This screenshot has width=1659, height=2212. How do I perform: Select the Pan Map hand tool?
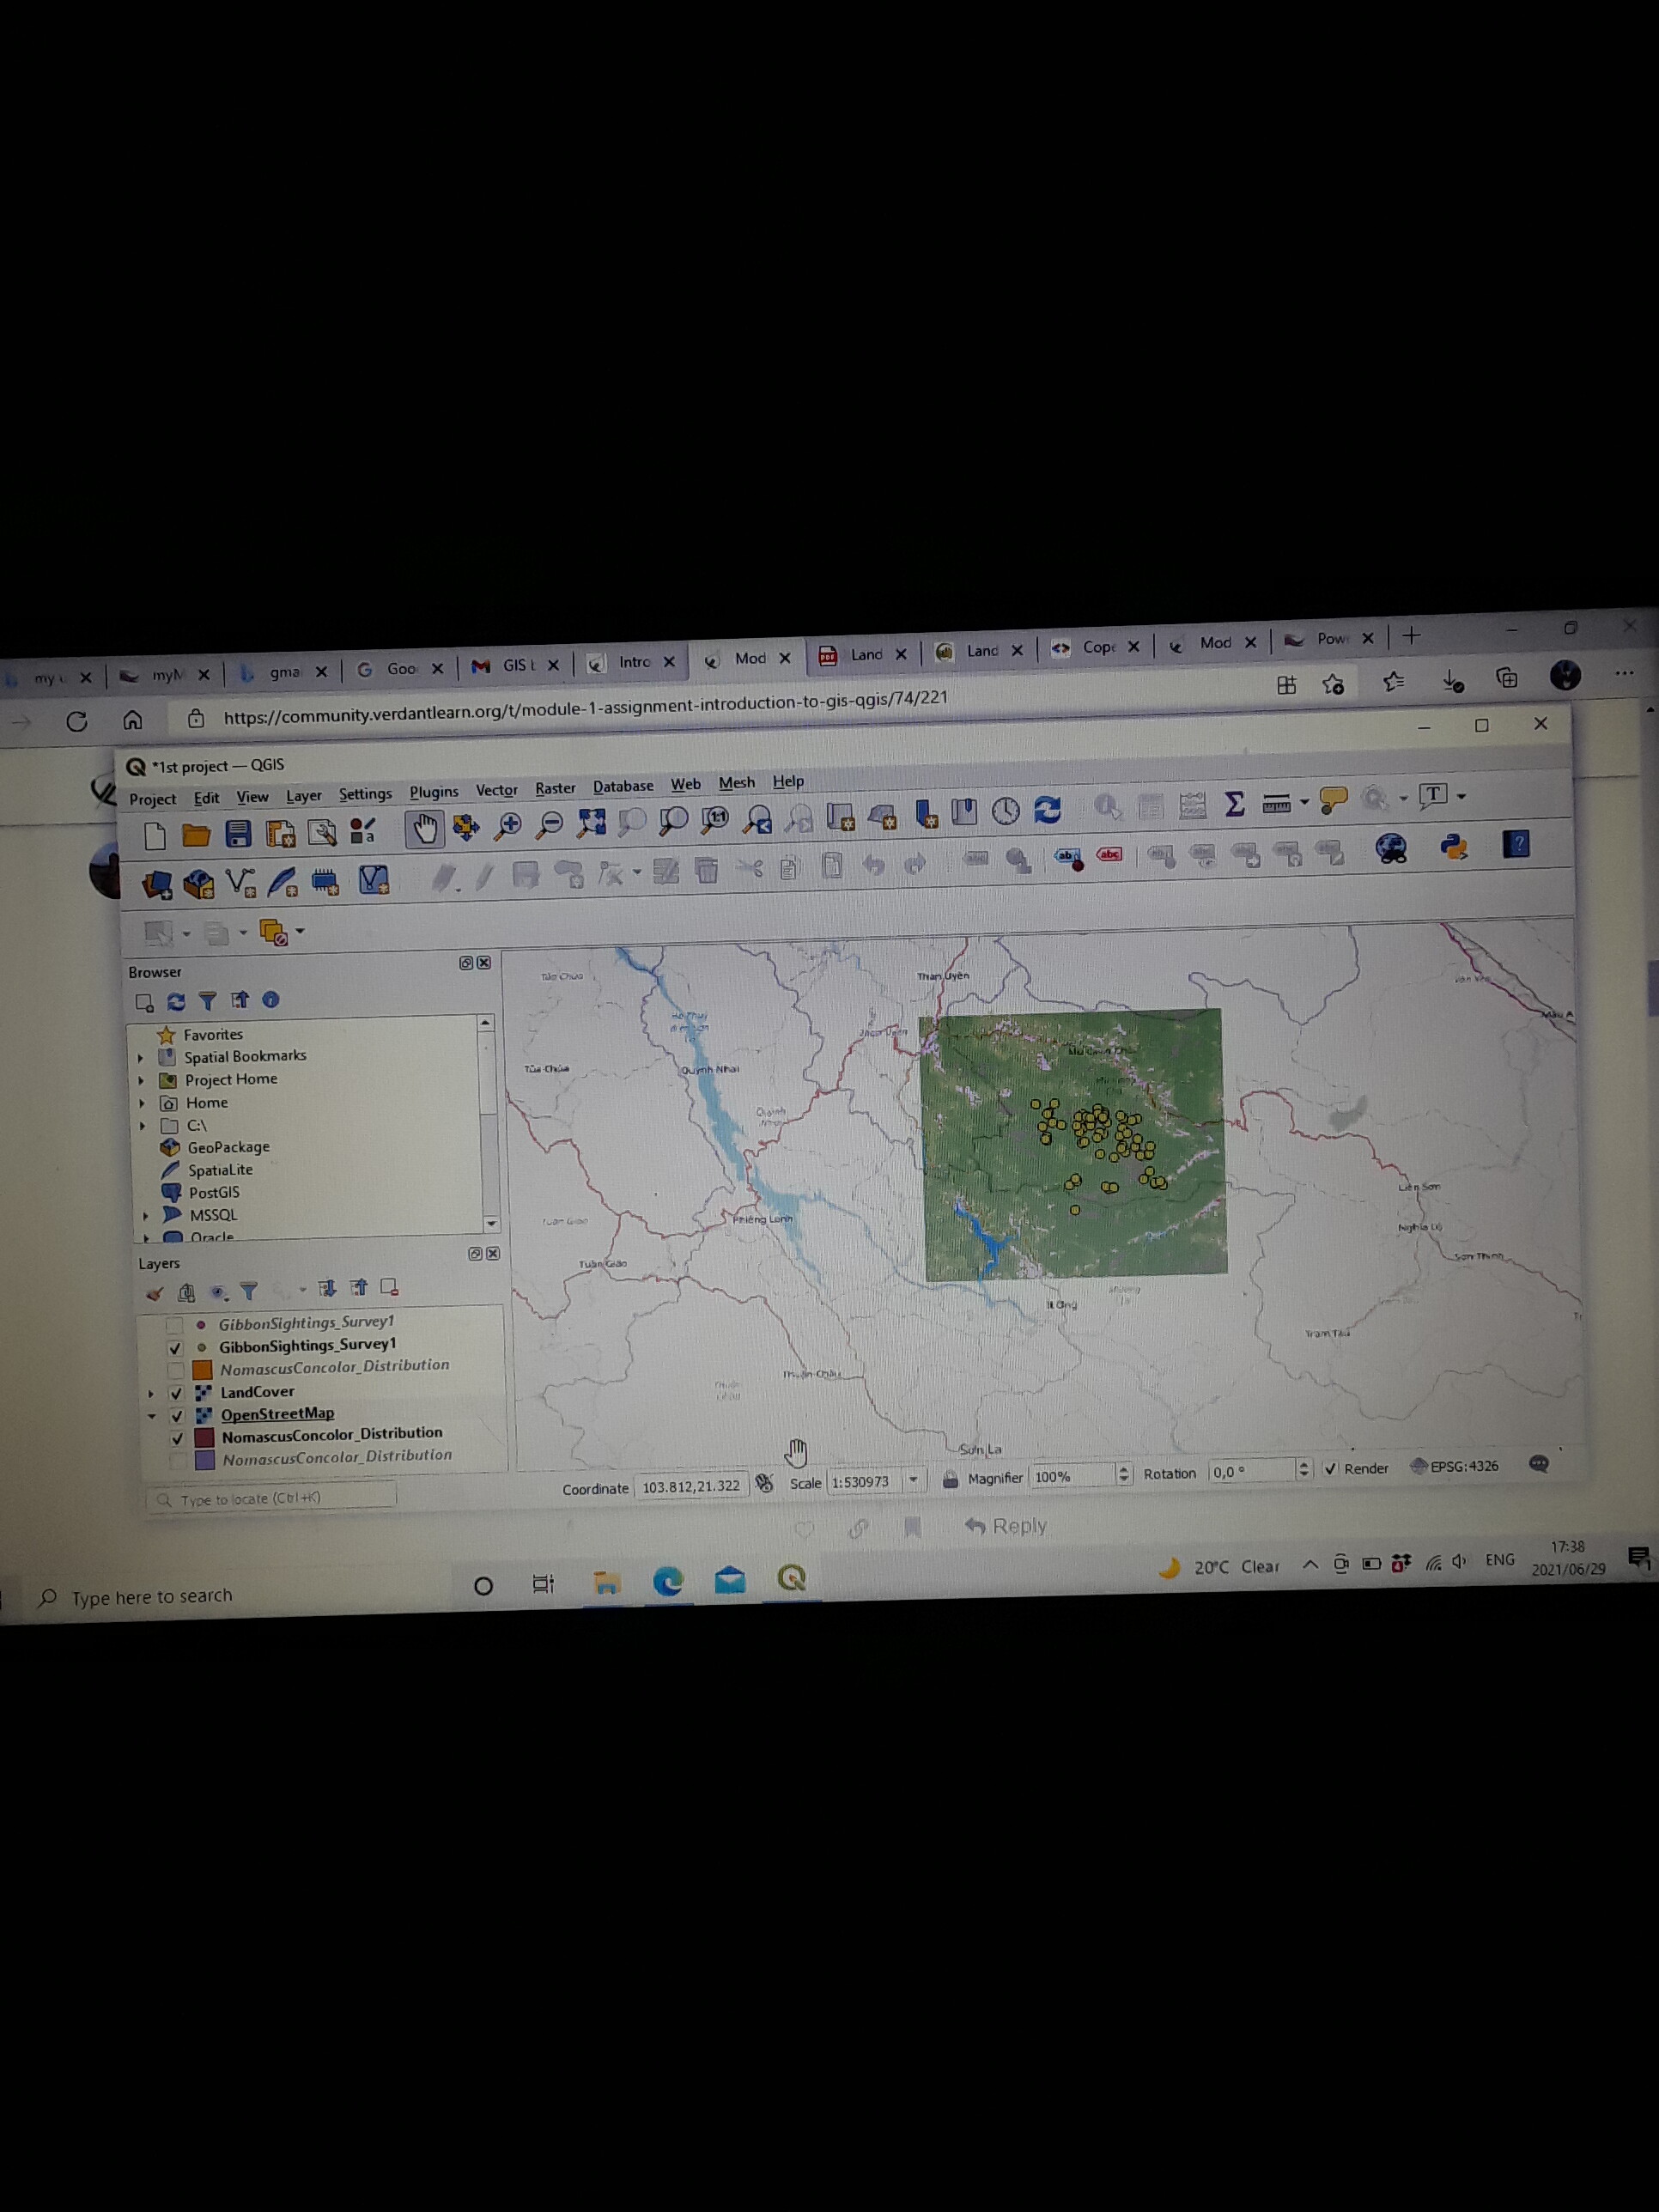(425, 829)
